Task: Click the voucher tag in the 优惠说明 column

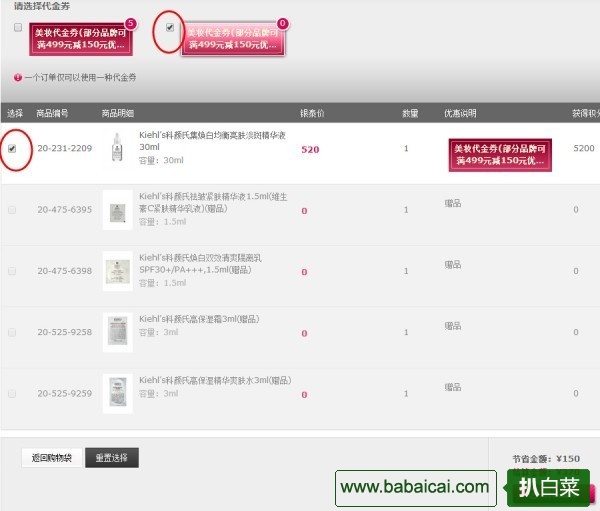Action: coord(498,154)
